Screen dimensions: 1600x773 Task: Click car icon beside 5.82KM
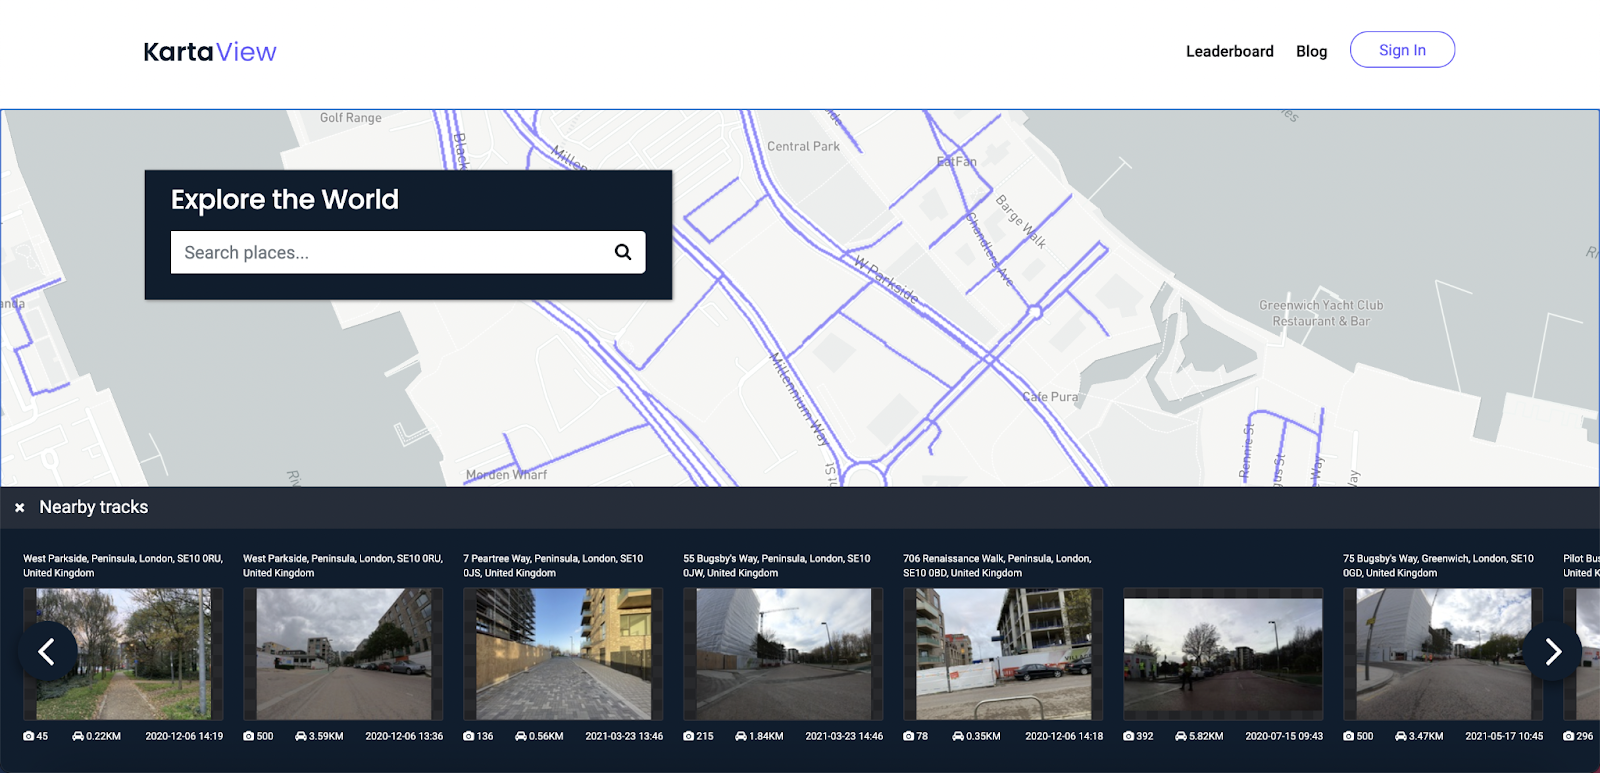click(1181, 736)
